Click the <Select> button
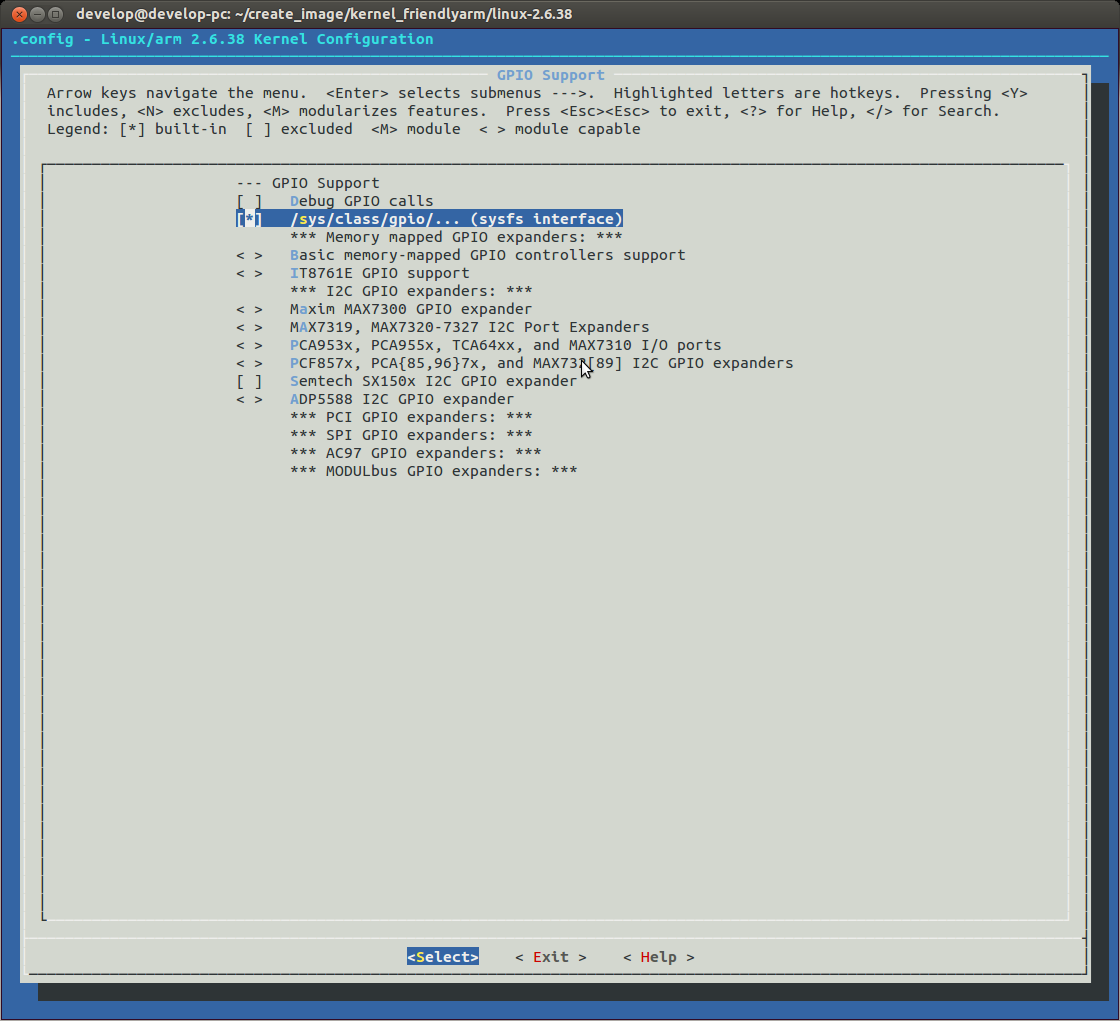 point(443,957)
